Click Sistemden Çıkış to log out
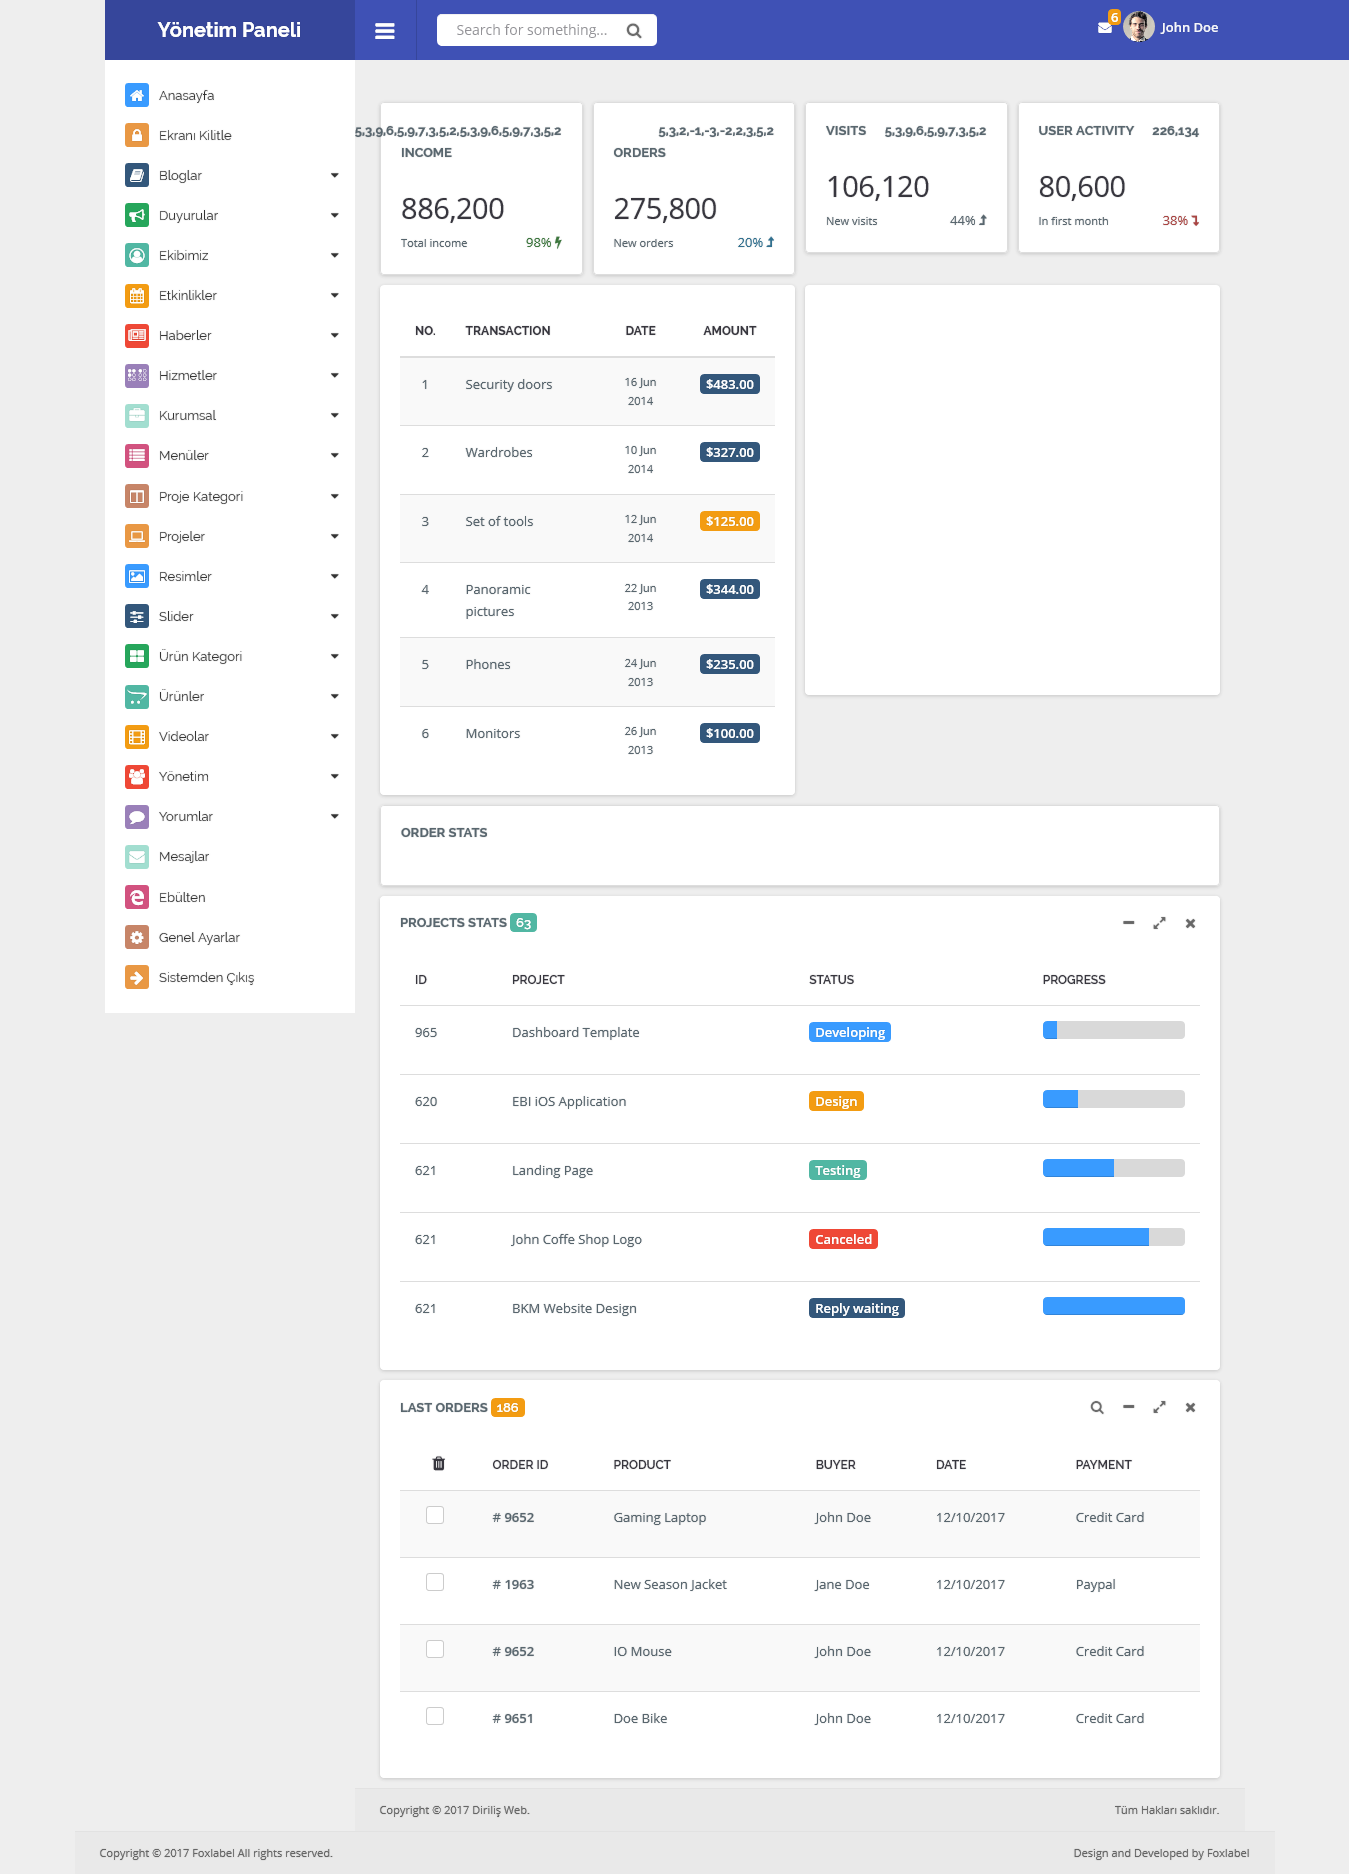This screenshot has height=1874, width=1349. (206, 978)
